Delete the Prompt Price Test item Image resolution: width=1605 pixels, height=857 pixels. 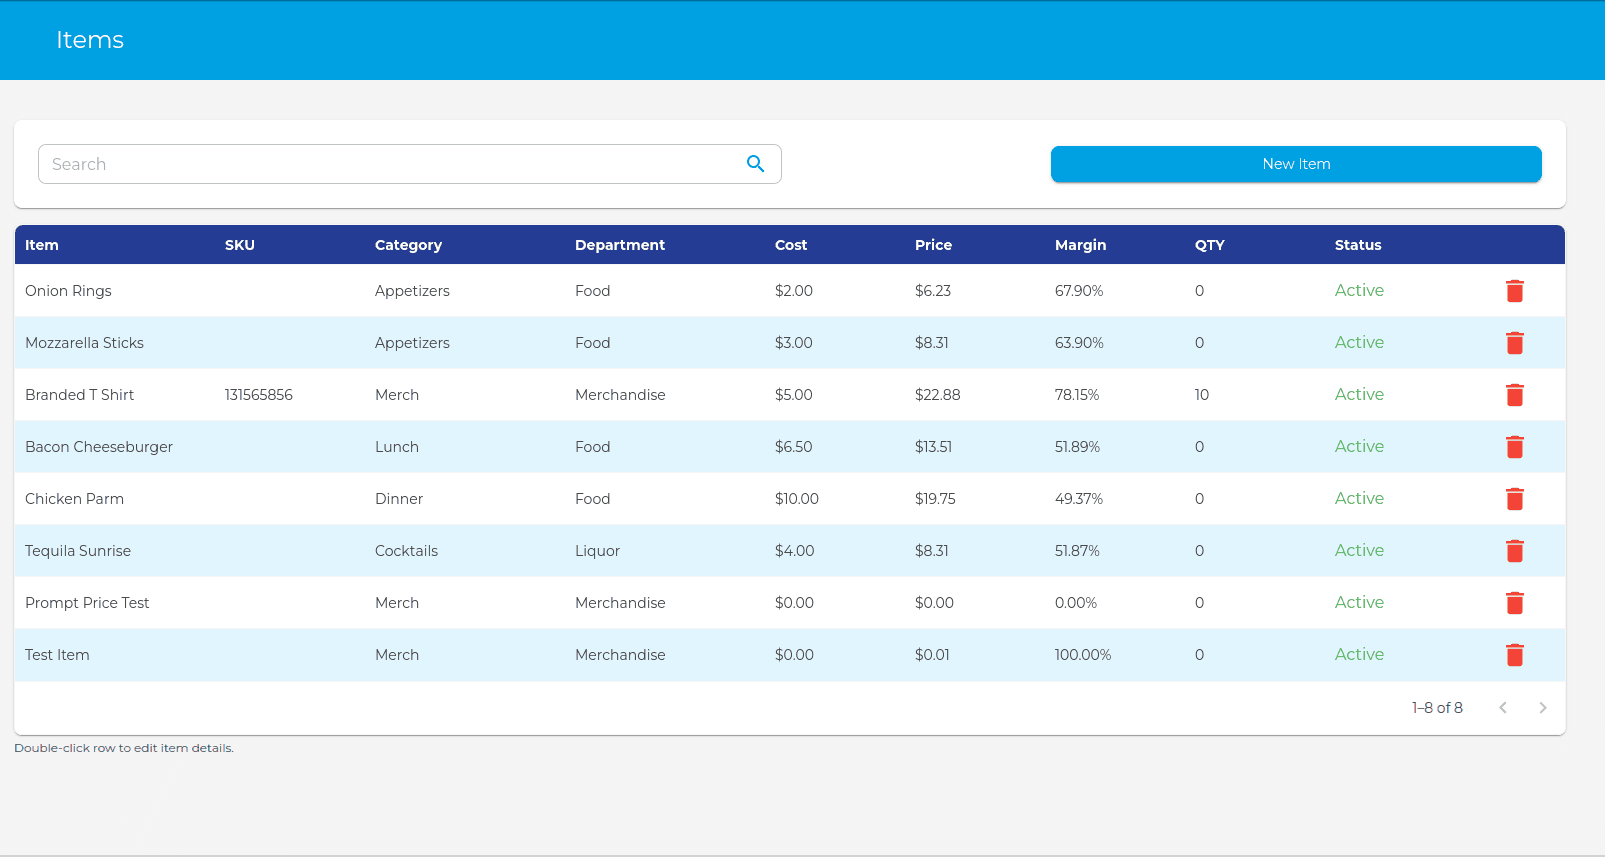point(1514,603)
